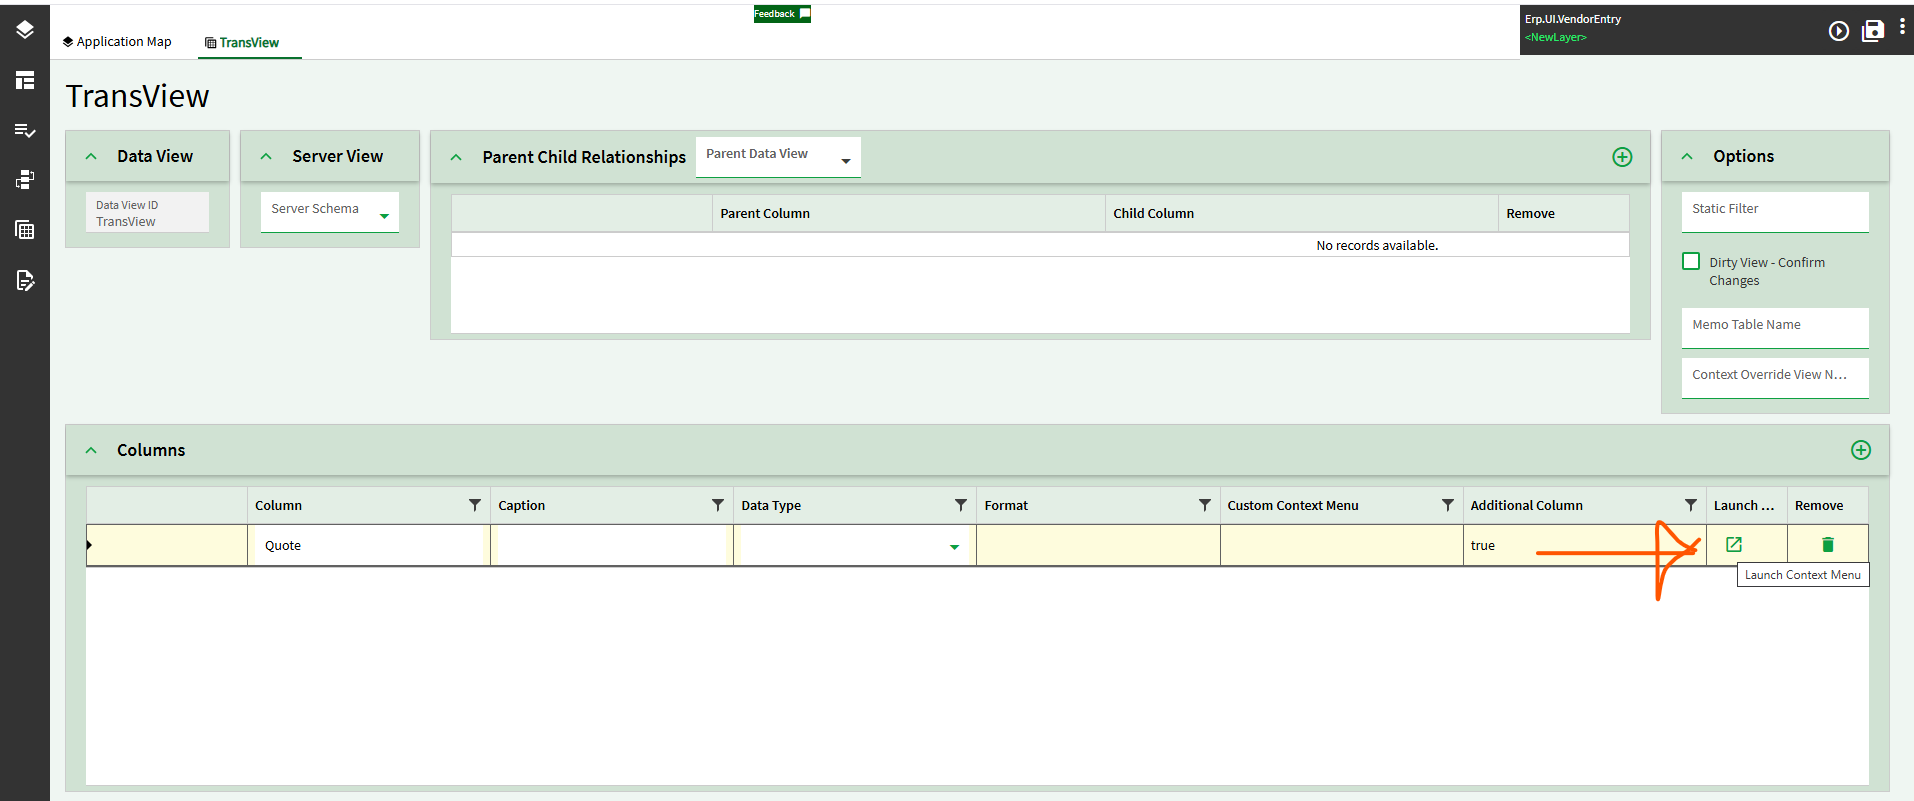Open the data flow icon in sidebar

point(25,180)
